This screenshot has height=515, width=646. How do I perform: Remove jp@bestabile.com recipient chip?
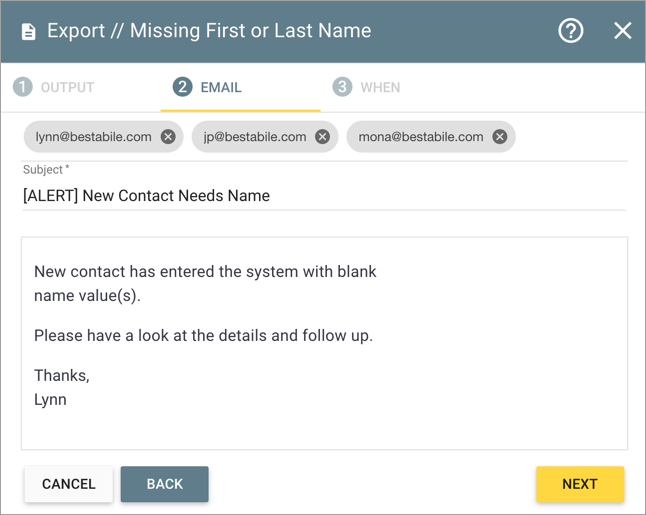point(322,137)
